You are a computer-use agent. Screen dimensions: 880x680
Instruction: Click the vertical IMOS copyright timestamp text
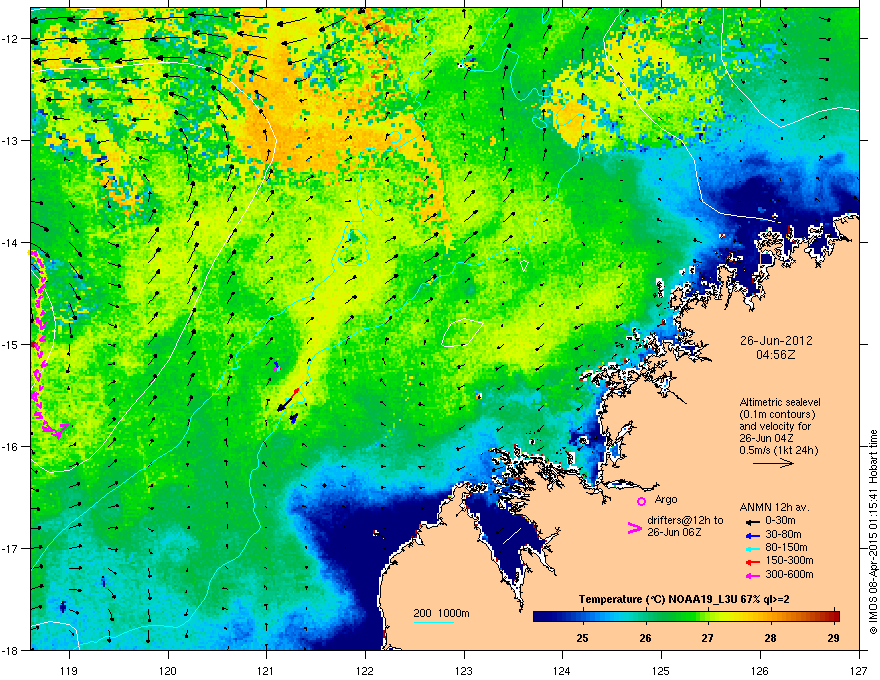coord(873,532)
